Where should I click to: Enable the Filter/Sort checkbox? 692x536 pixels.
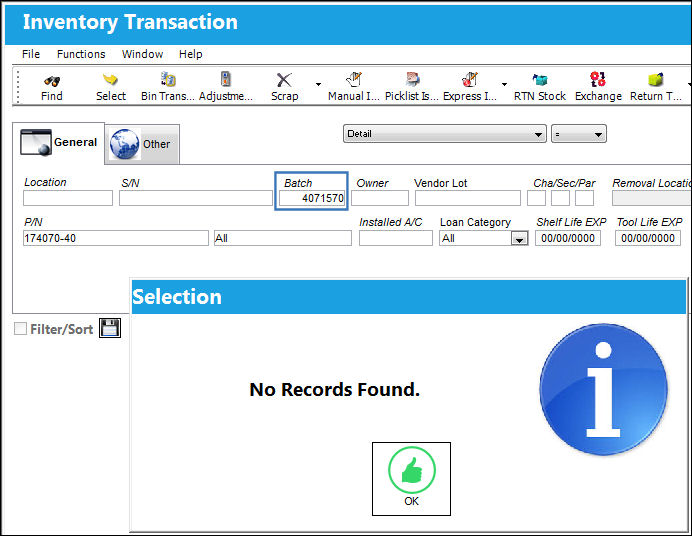[x=20, y=329]
